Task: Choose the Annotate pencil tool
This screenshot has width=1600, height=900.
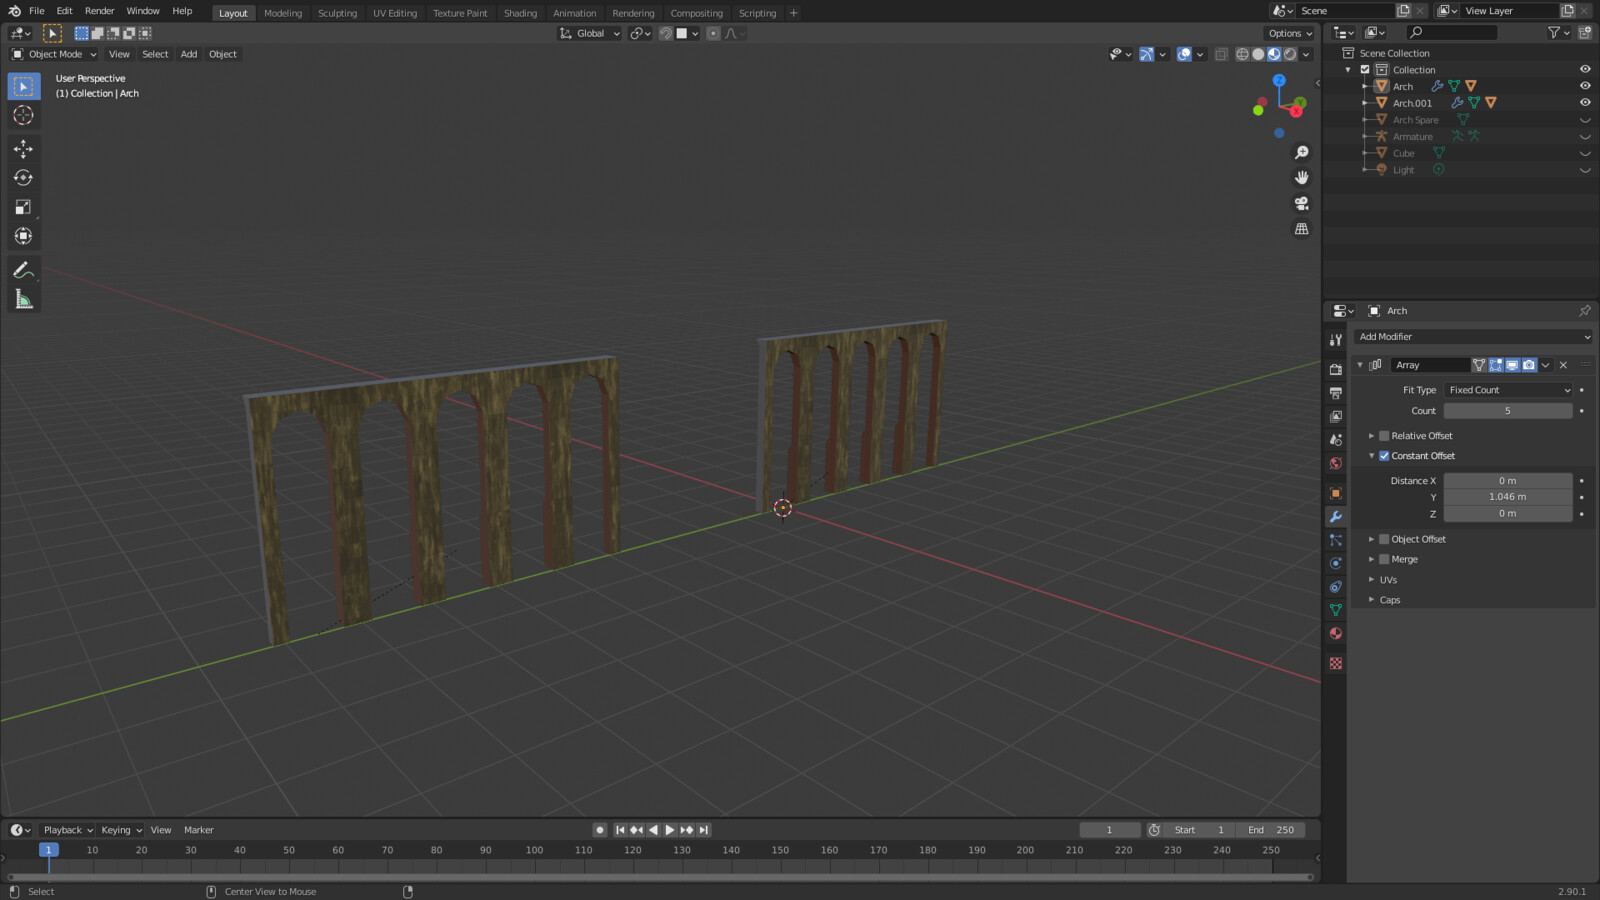Action: pos(24,270)
